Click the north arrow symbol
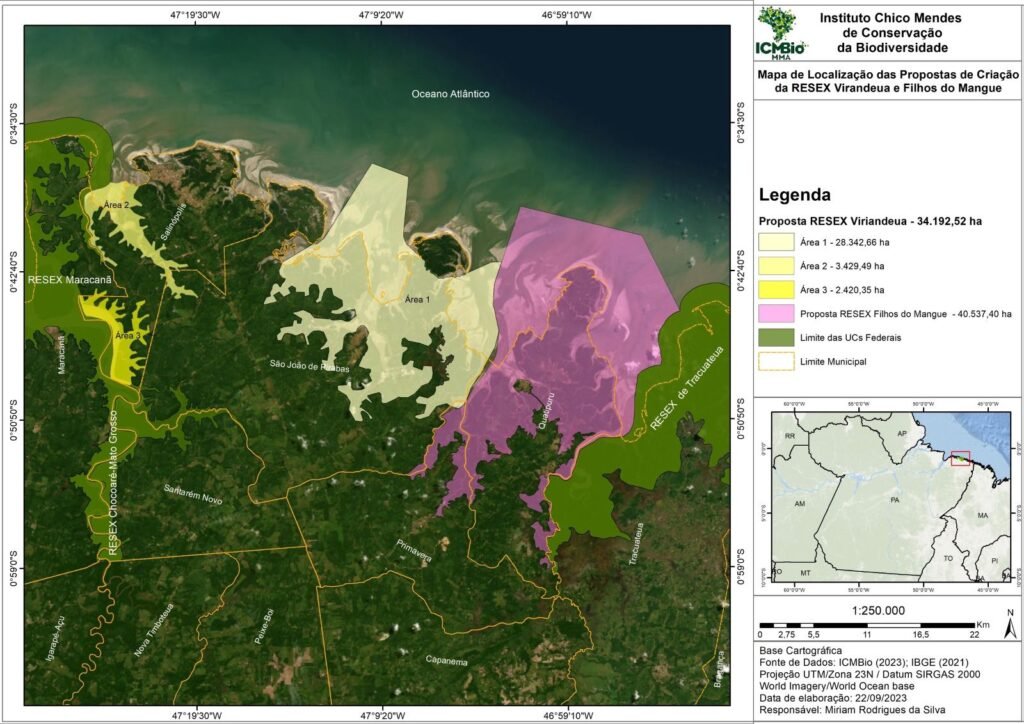The height and width of the screenshot is (724, 1024). [x=1010, y=624]
